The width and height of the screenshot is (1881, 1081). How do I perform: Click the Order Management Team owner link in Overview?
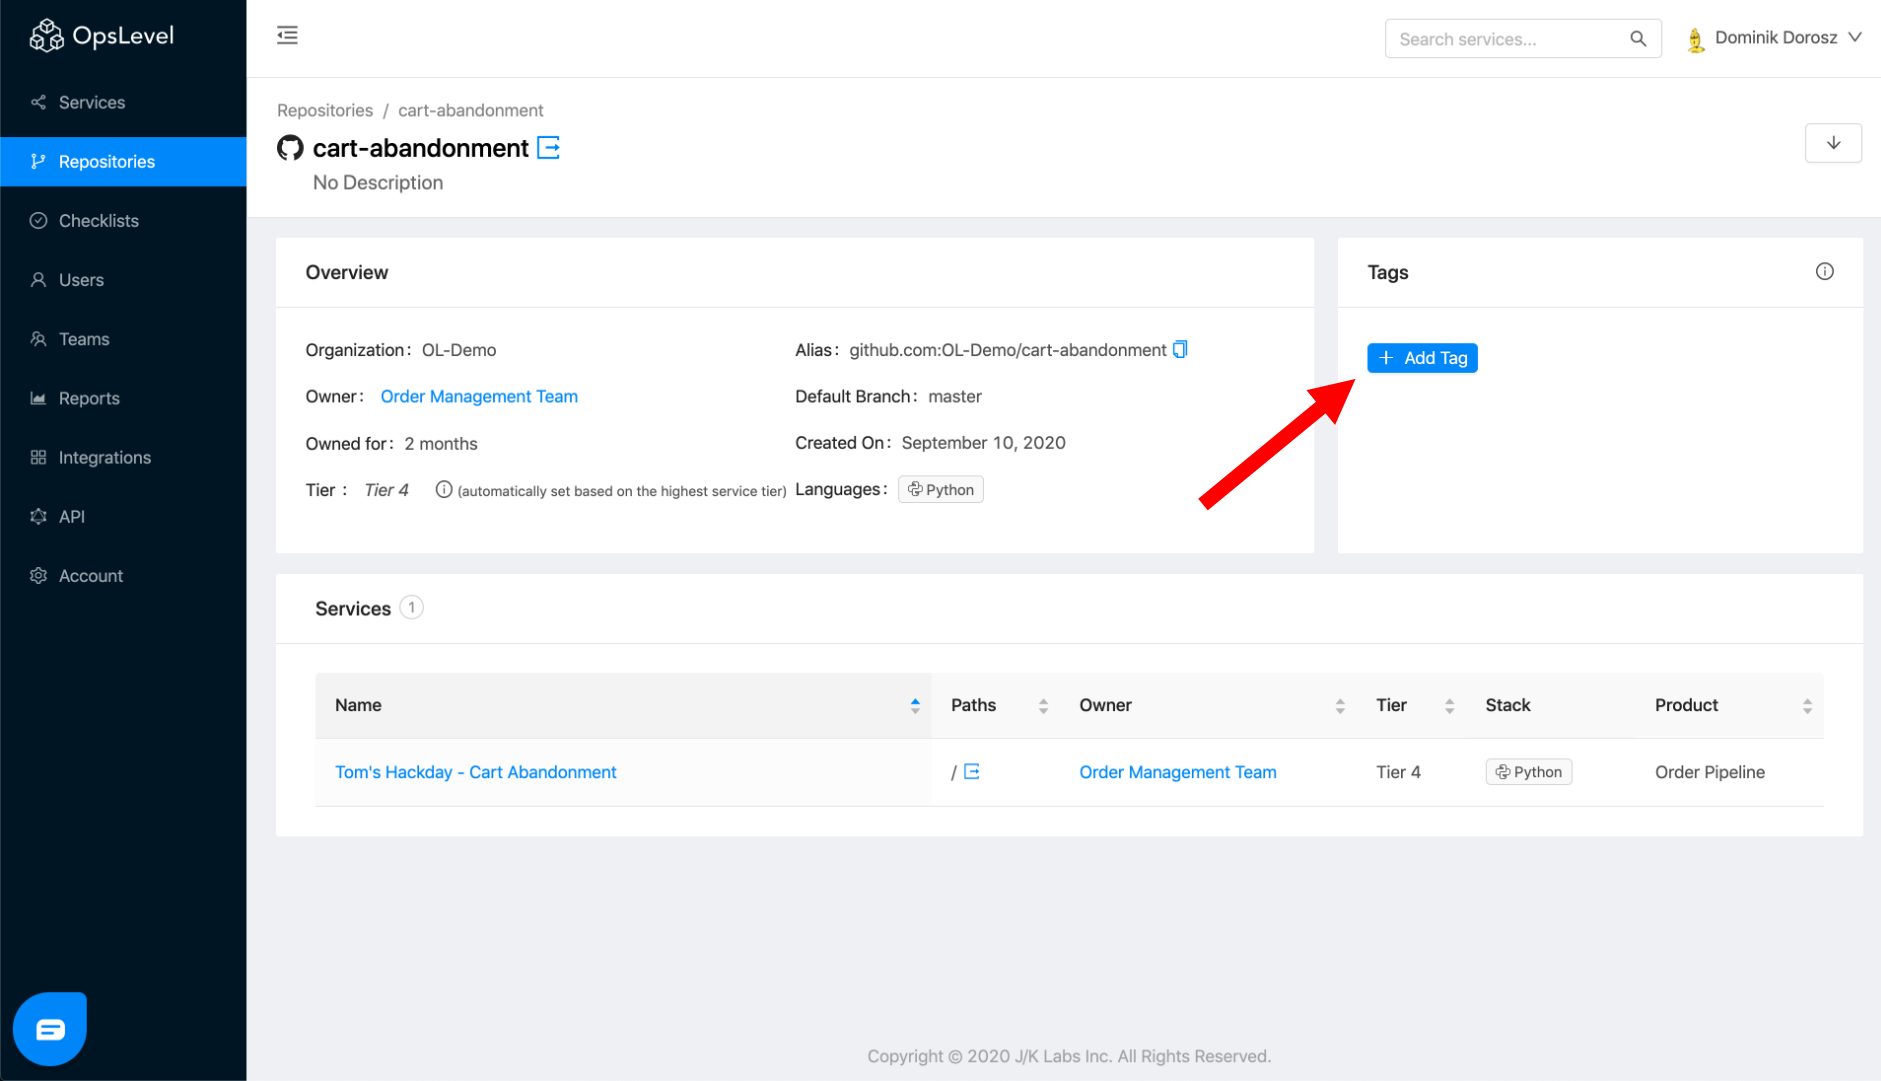pyautogui.click(x=479, y=397)
